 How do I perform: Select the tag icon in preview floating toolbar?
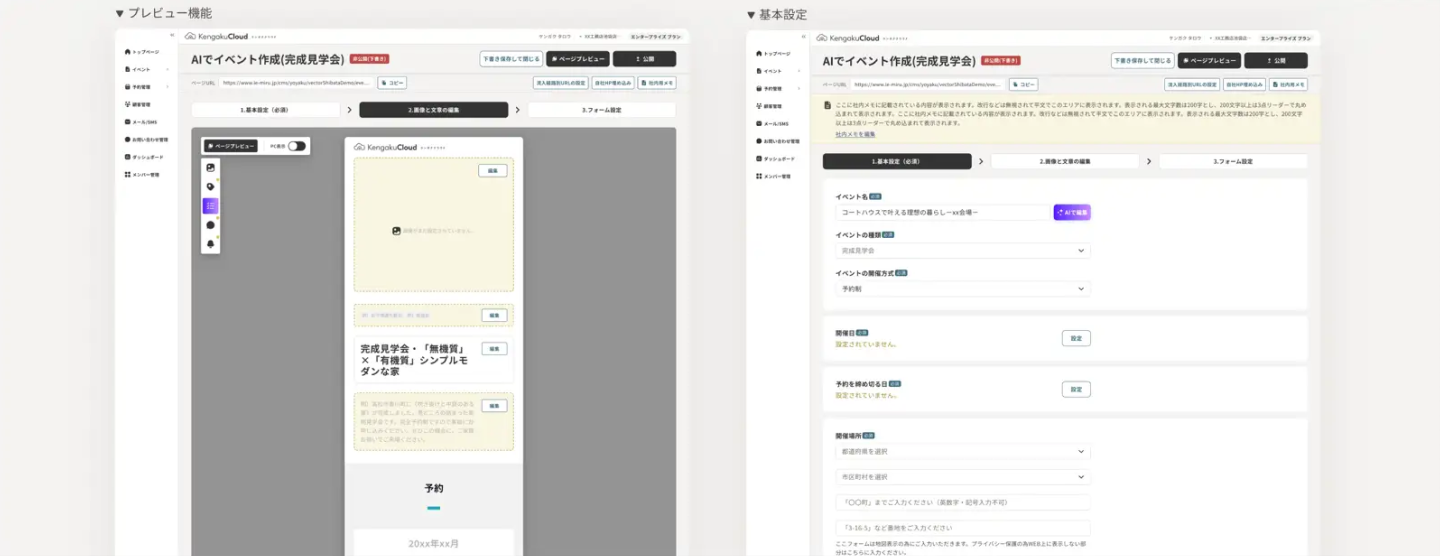(210, 186)
